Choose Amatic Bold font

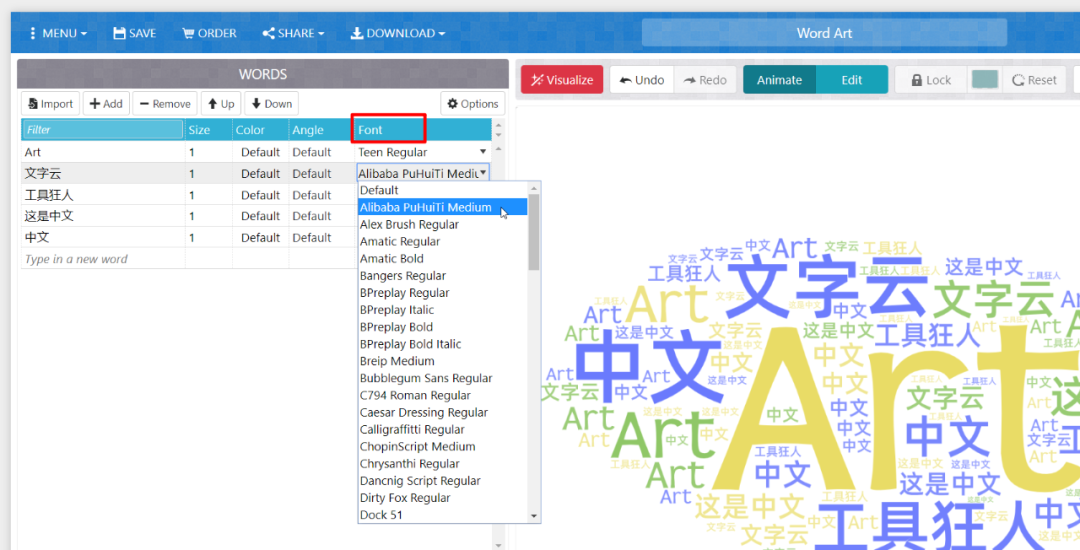coord(443,259)
